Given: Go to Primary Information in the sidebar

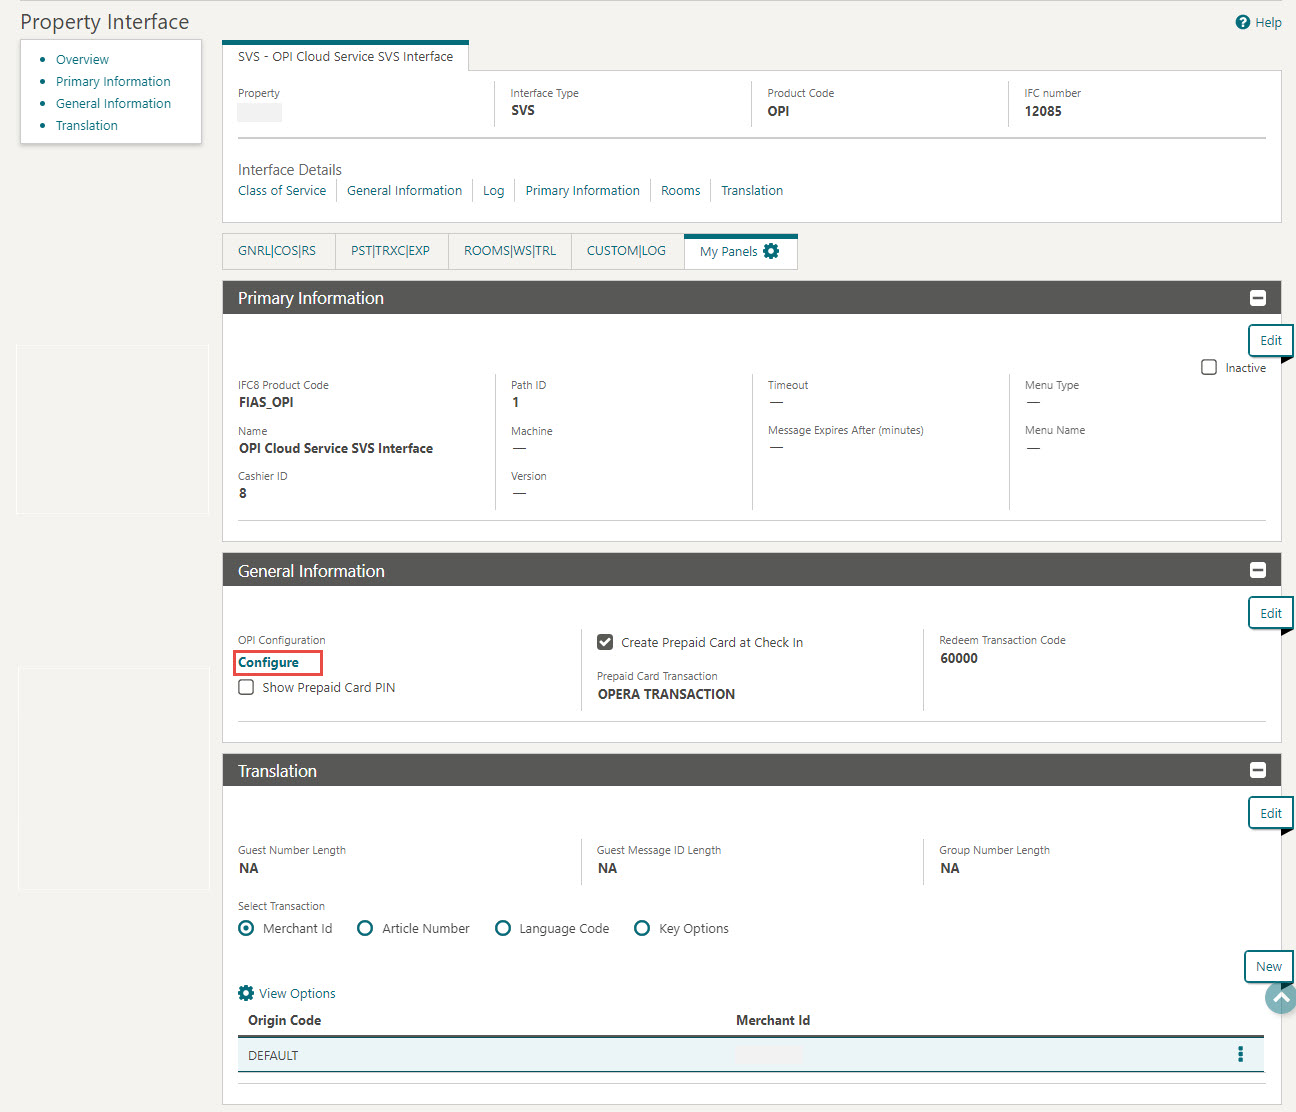Looking at the screenshot, I should (113, 81).
